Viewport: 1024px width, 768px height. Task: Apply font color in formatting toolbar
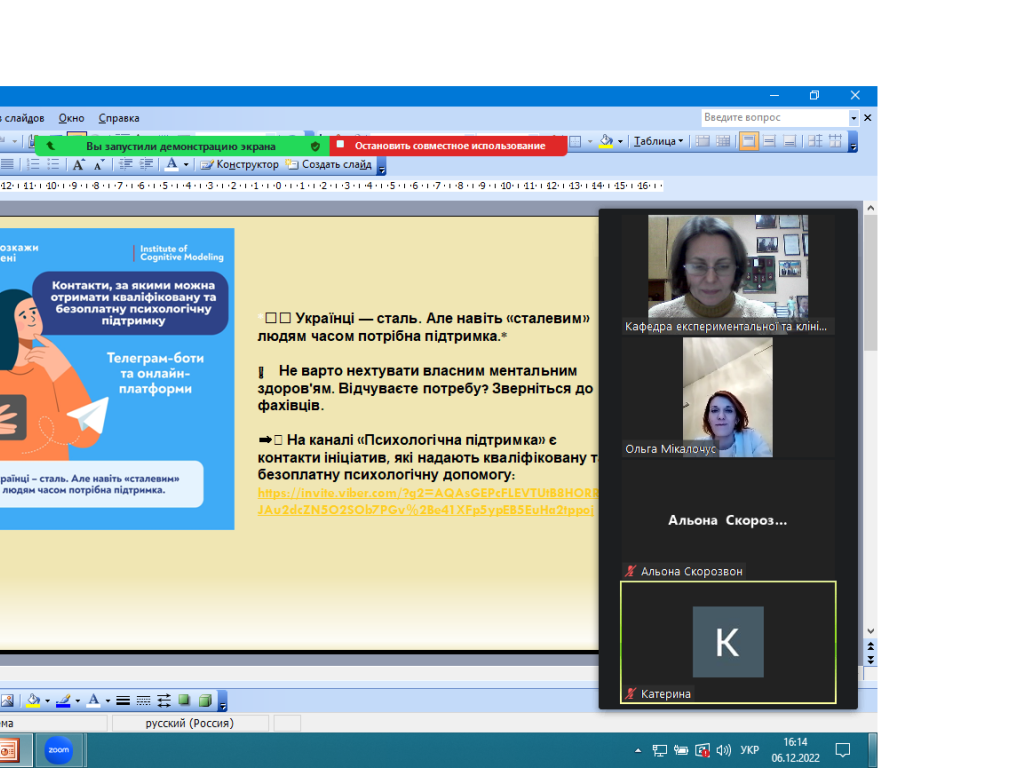click(x=171, y=165)
